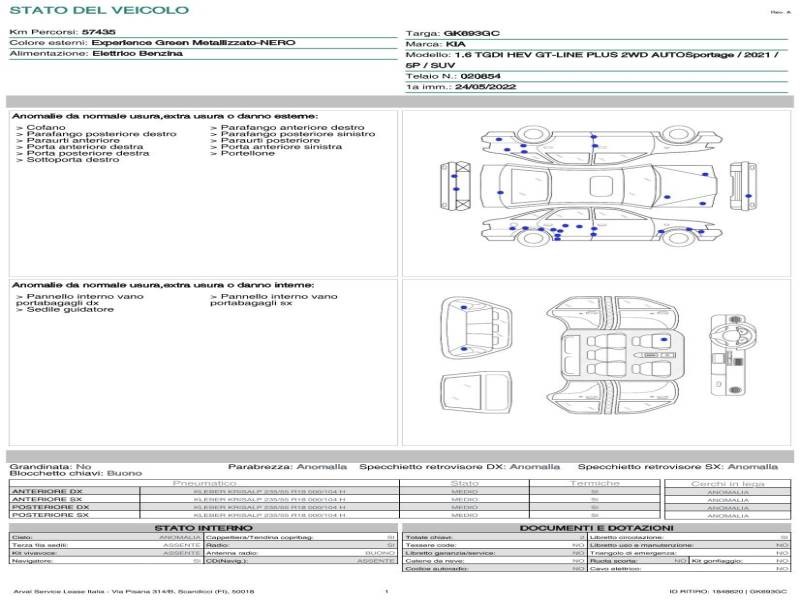800x600 pixels.
Task: Select the "Kit gonfiaggio:" label
Action: pyautogui.click(x=716, y=561)
